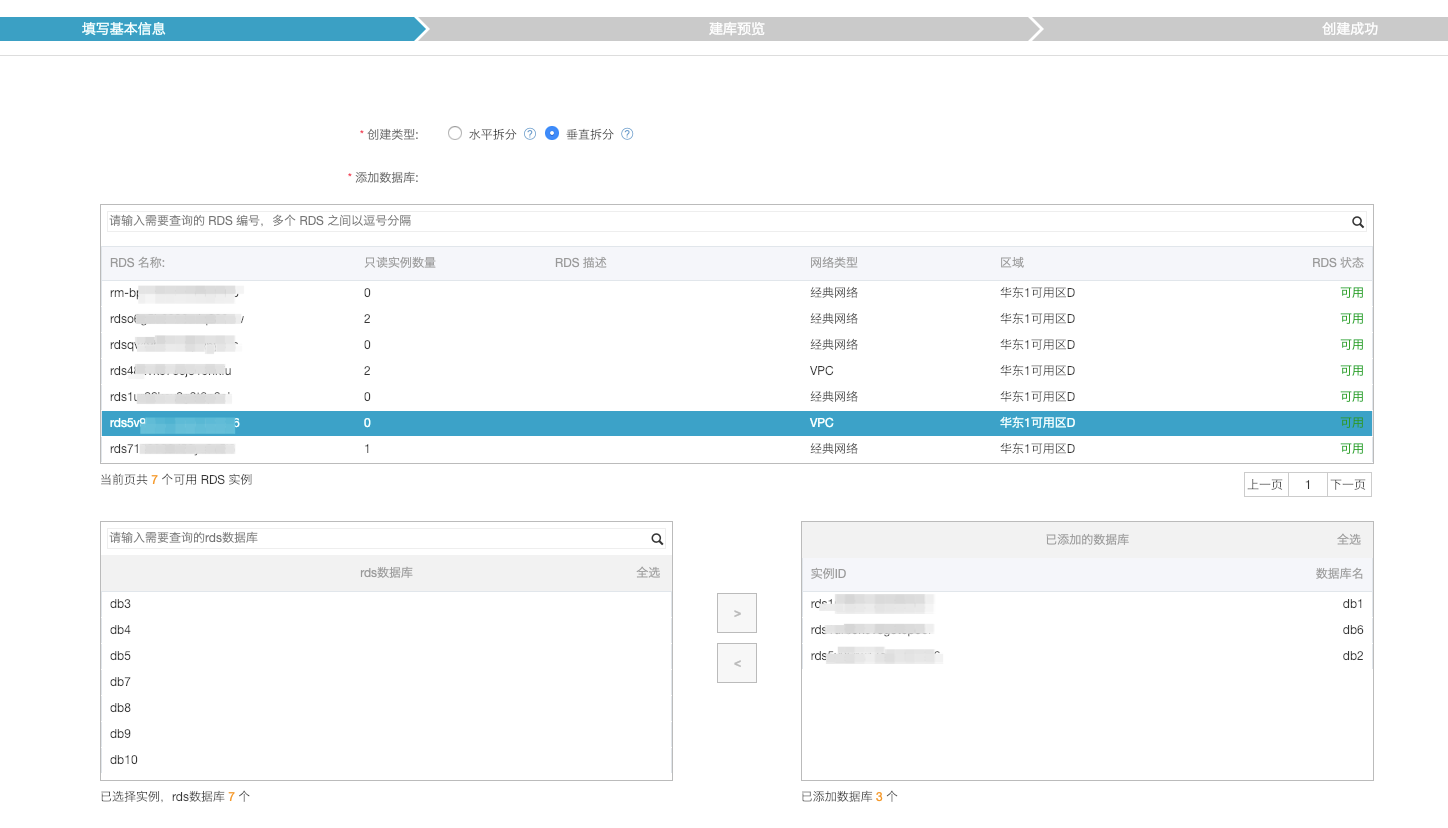Open help icon next to 垂直拆分

coord(627,134)
